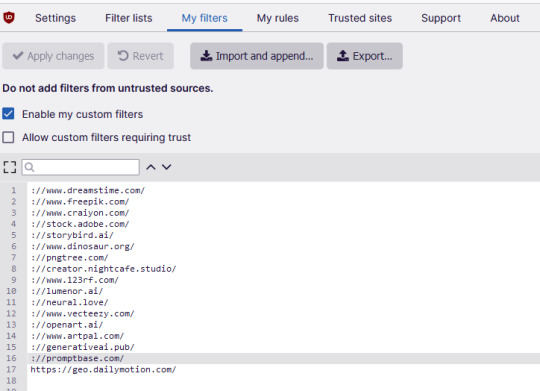Jump to previous search match arrow
Image resolution: width=540 pixels, height=391 pixels.
coord(150,167)
